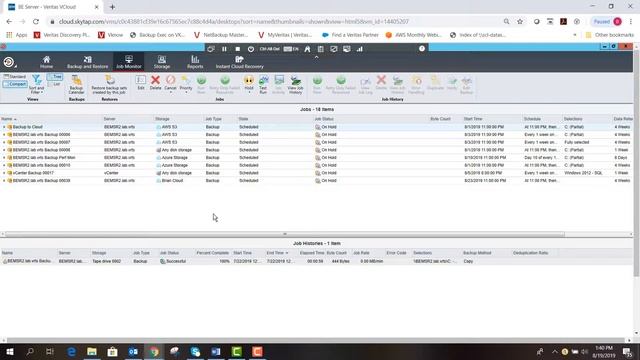Open Skype from taskbar
This screenshot has height=360, width=640.
[x=195, y=351]
